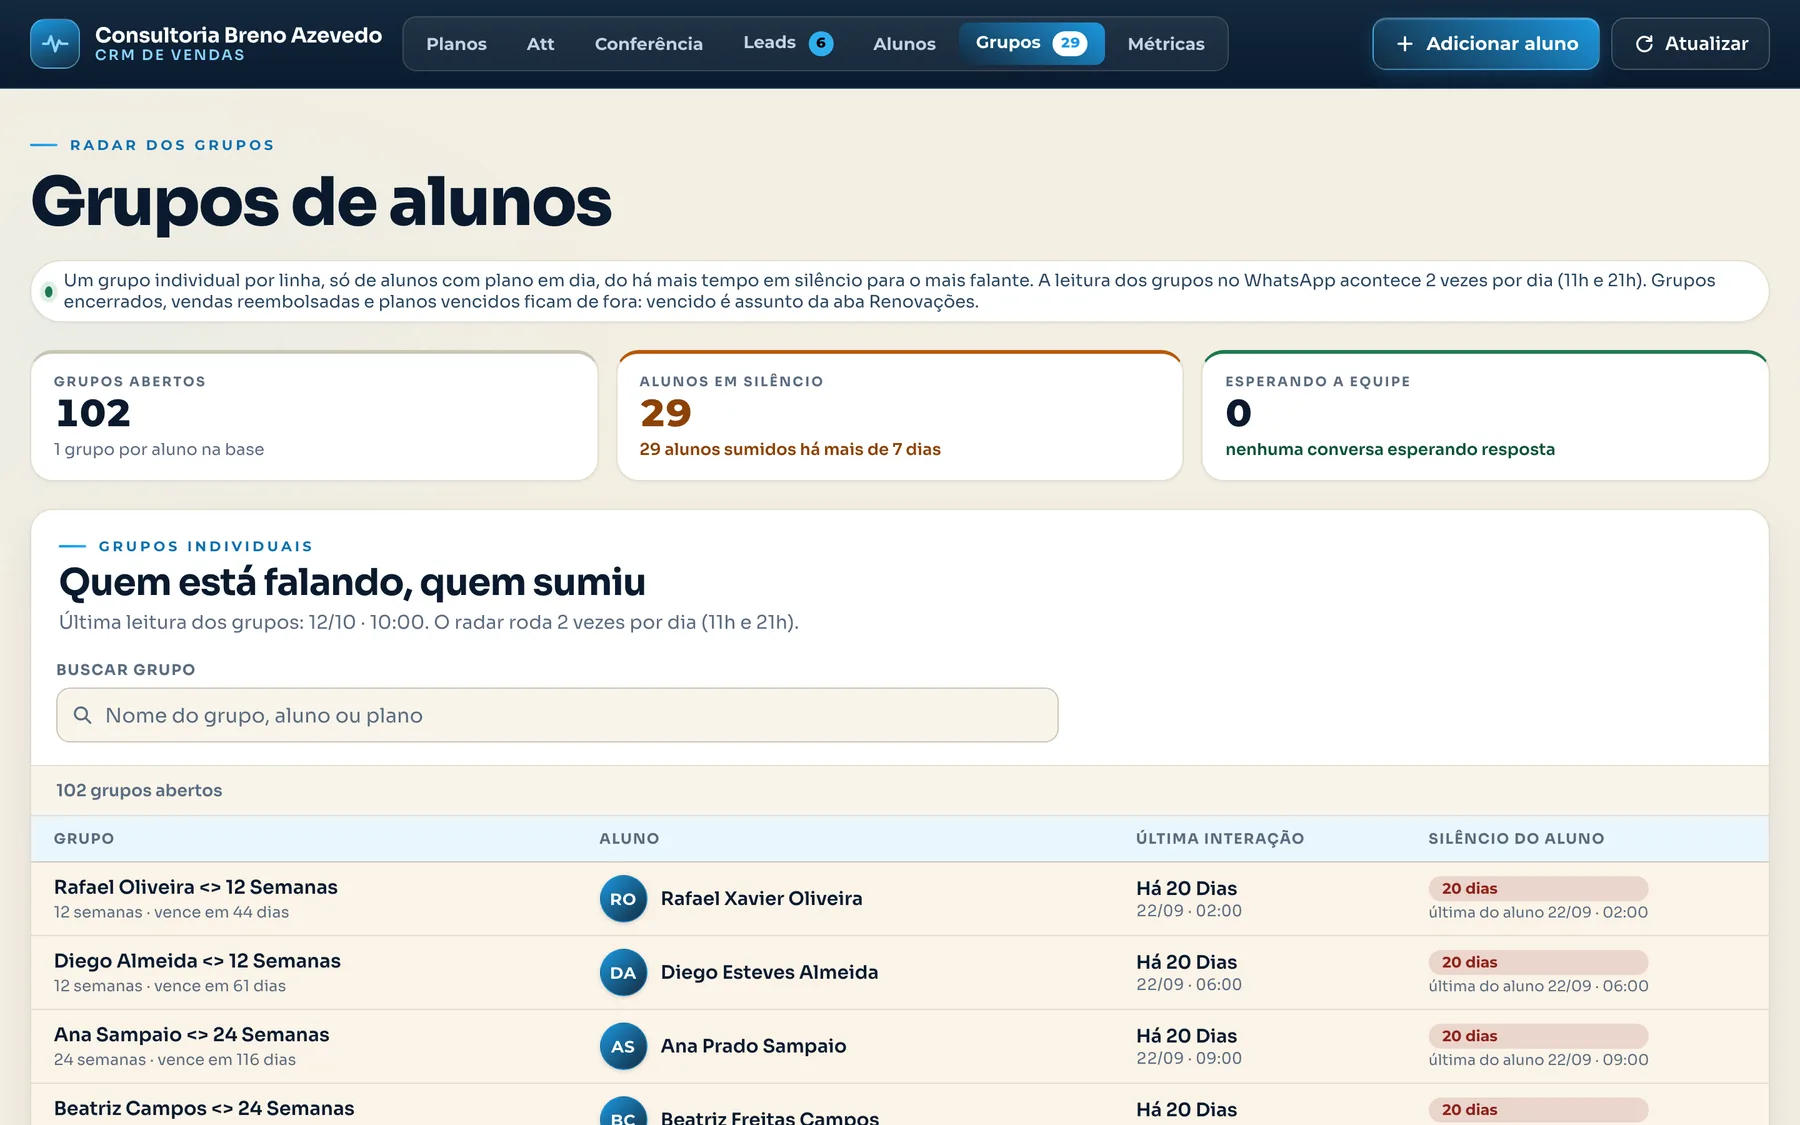Click '24 semanas · vence em 116 dias'

175,1060
